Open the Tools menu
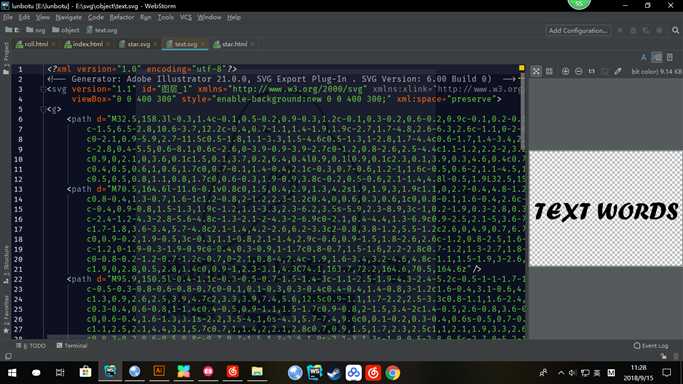Viewport: 683px width, 384px height. point(166,17)
